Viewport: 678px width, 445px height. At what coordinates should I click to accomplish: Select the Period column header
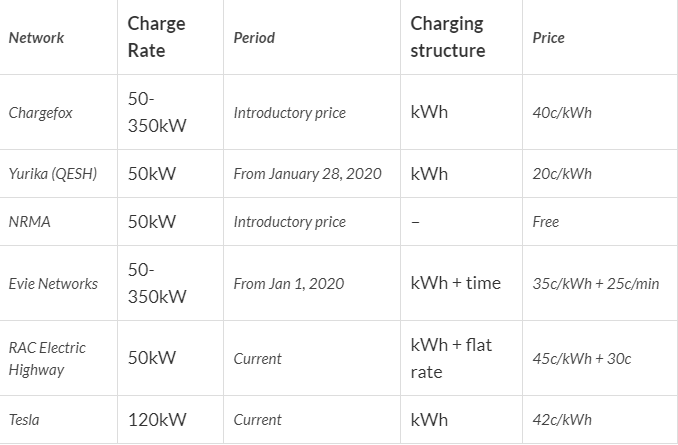click(x=254, y=38)
